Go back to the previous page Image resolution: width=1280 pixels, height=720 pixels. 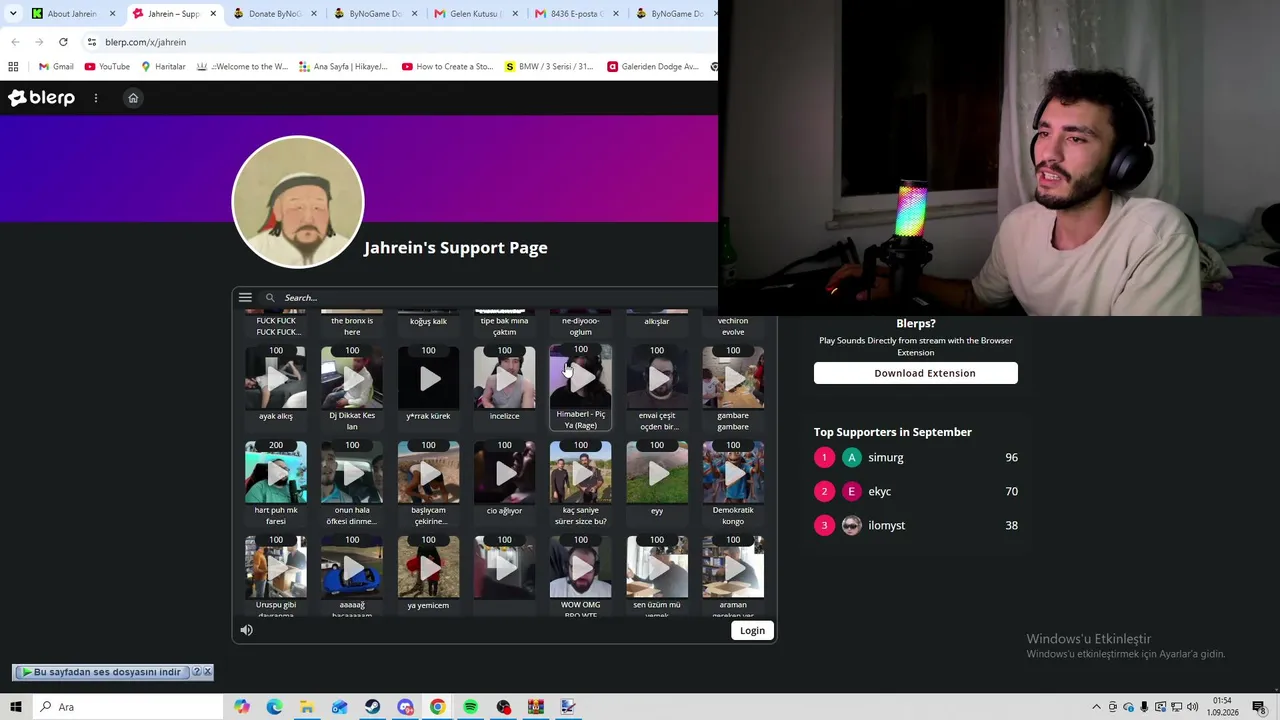(x=15, y=42)
